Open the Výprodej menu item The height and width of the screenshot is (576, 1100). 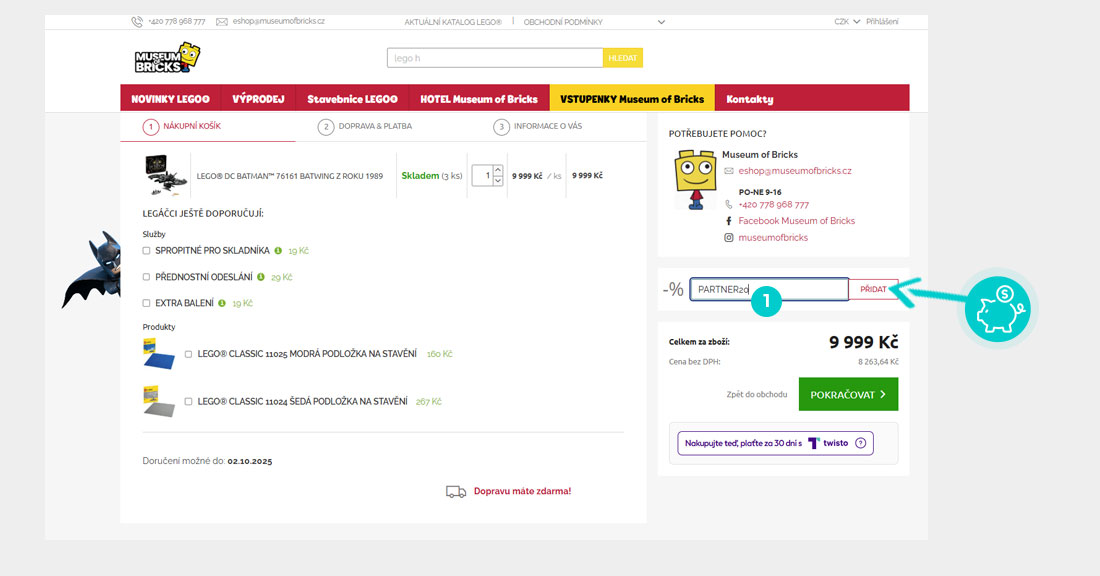[x=258, y=99]
